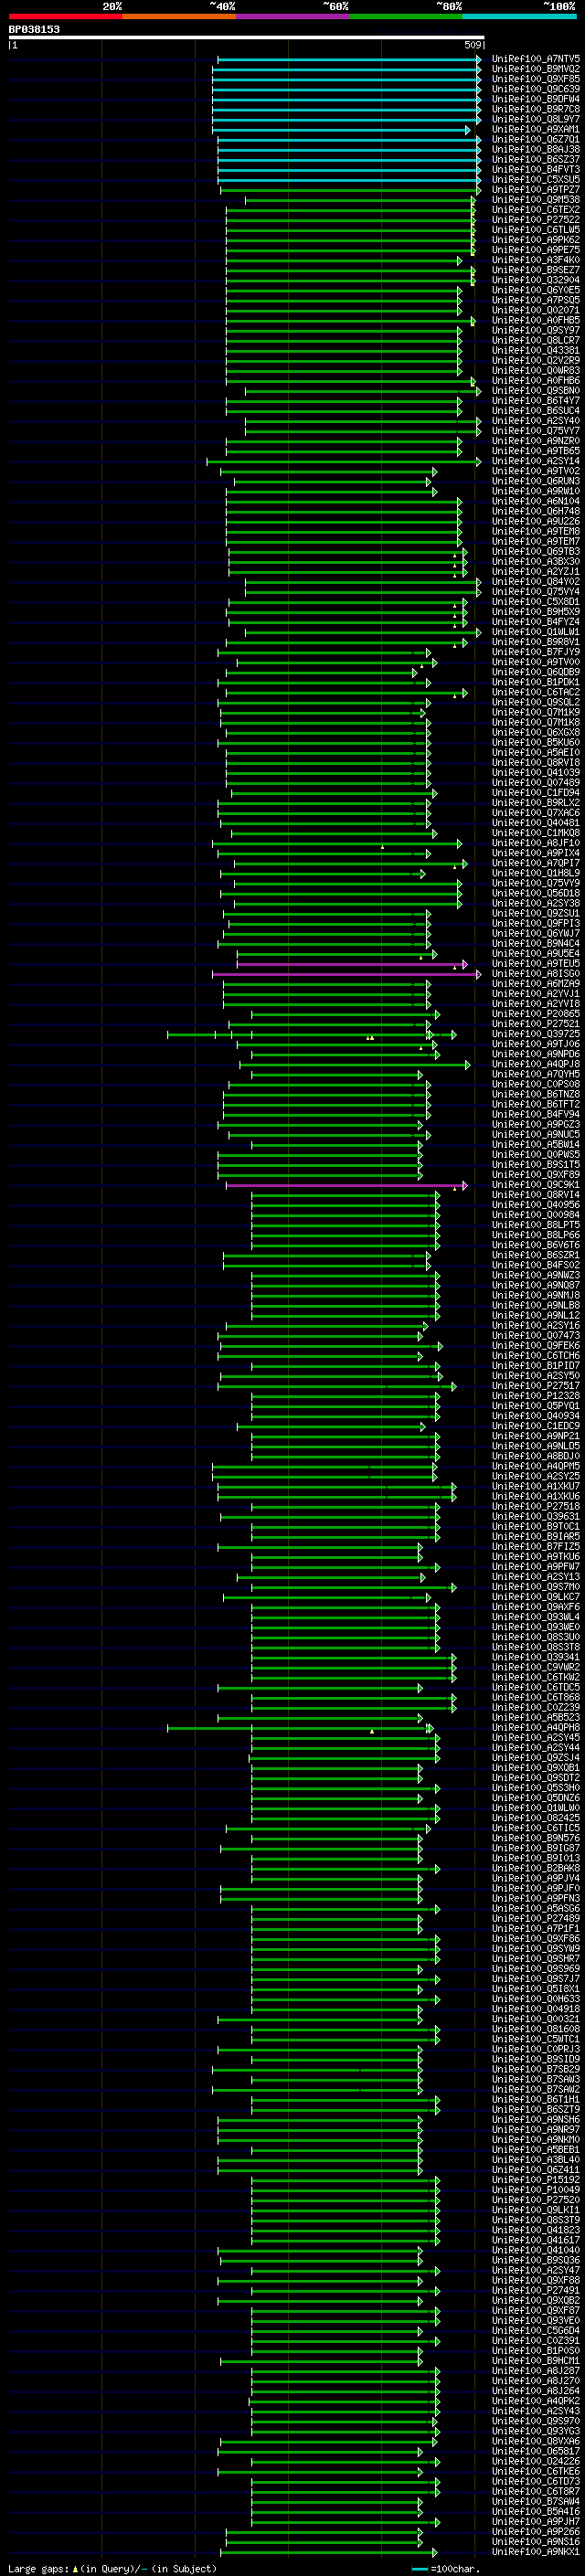Click the cyan 100char scale legend line
585x2576 pixels.
coord(421,2569)
